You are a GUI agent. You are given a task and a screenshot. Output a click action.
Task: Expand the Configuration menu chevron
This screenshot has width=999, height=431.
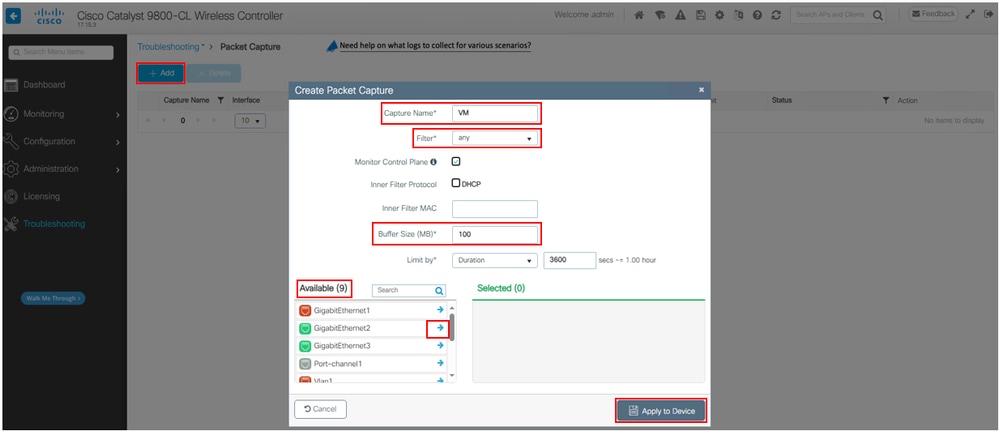[x=118, y=142]
